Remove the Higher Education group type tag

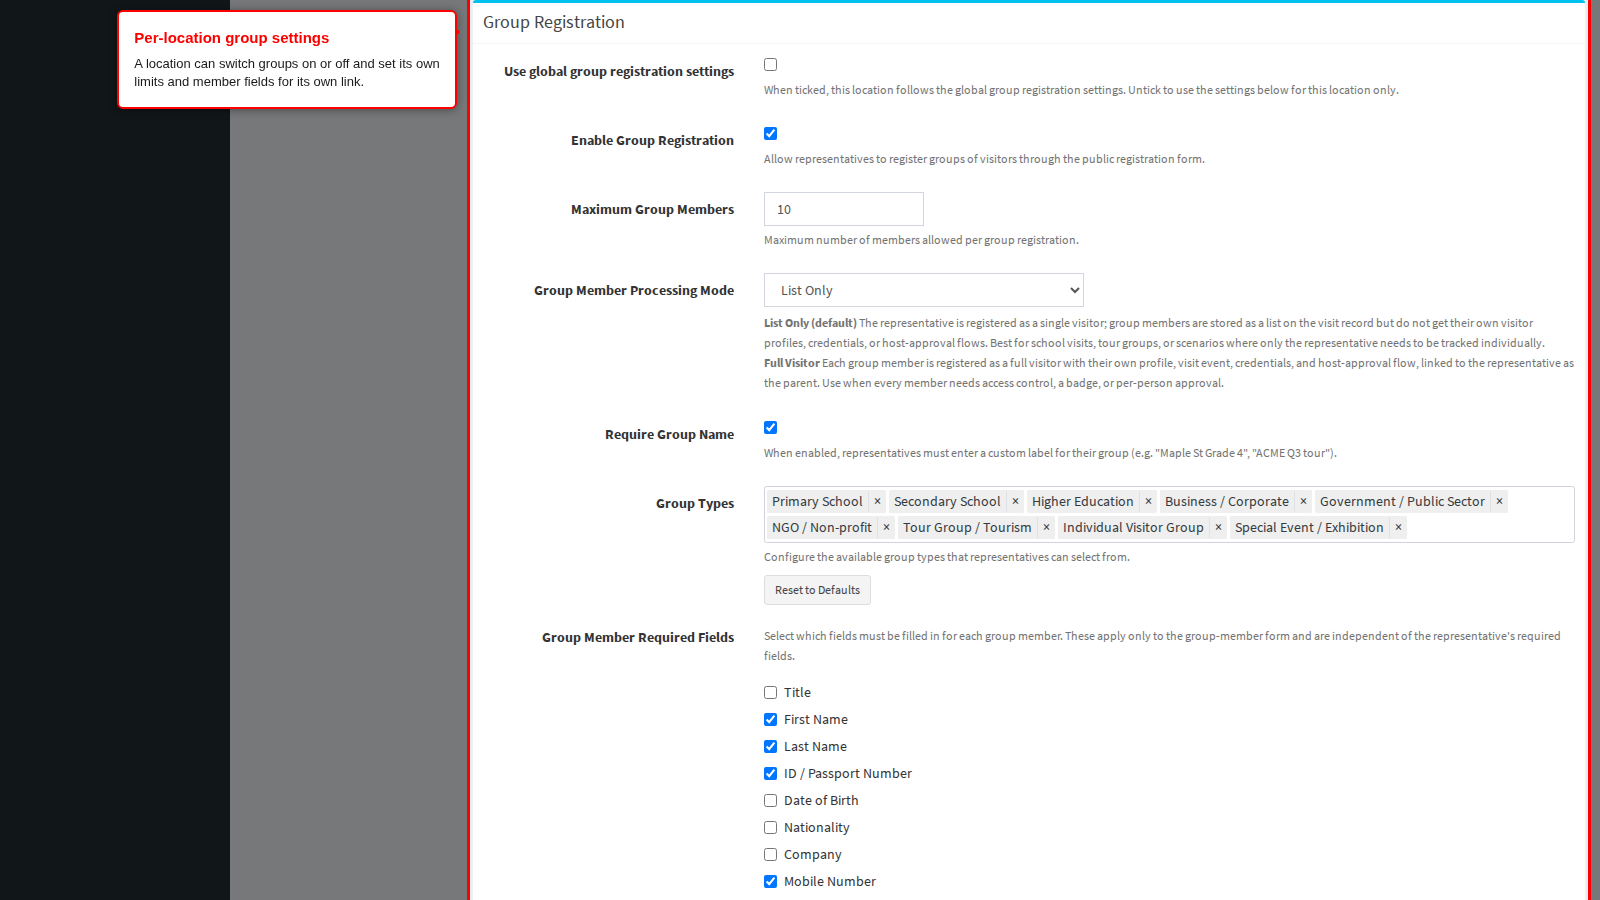coord(1148,502)
